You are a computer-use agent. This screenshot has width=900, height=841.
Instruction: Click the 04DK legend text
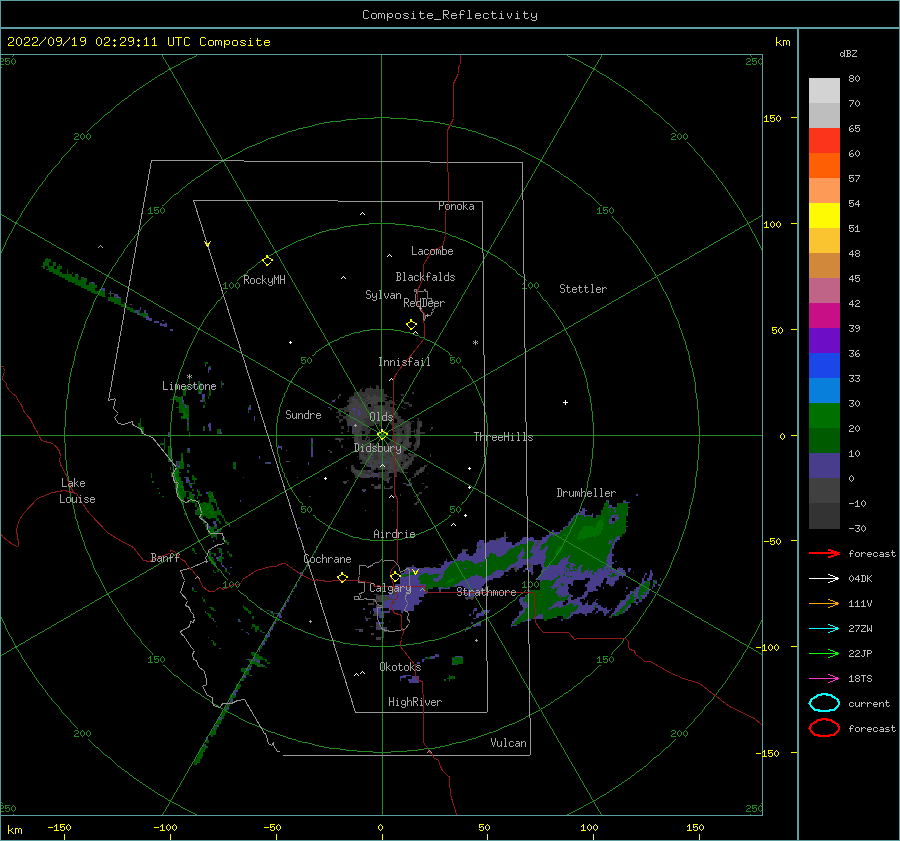[x=860, y=578]
